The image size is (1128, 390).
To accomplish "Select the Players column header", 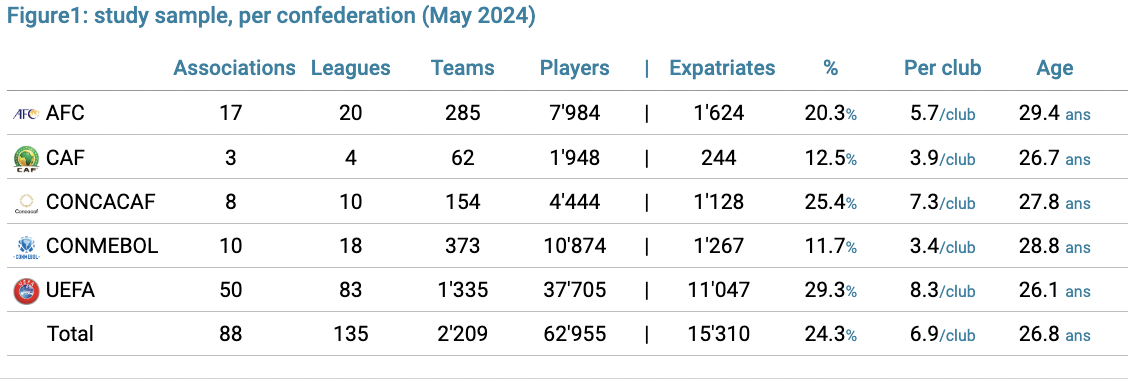I will (575, 68).
